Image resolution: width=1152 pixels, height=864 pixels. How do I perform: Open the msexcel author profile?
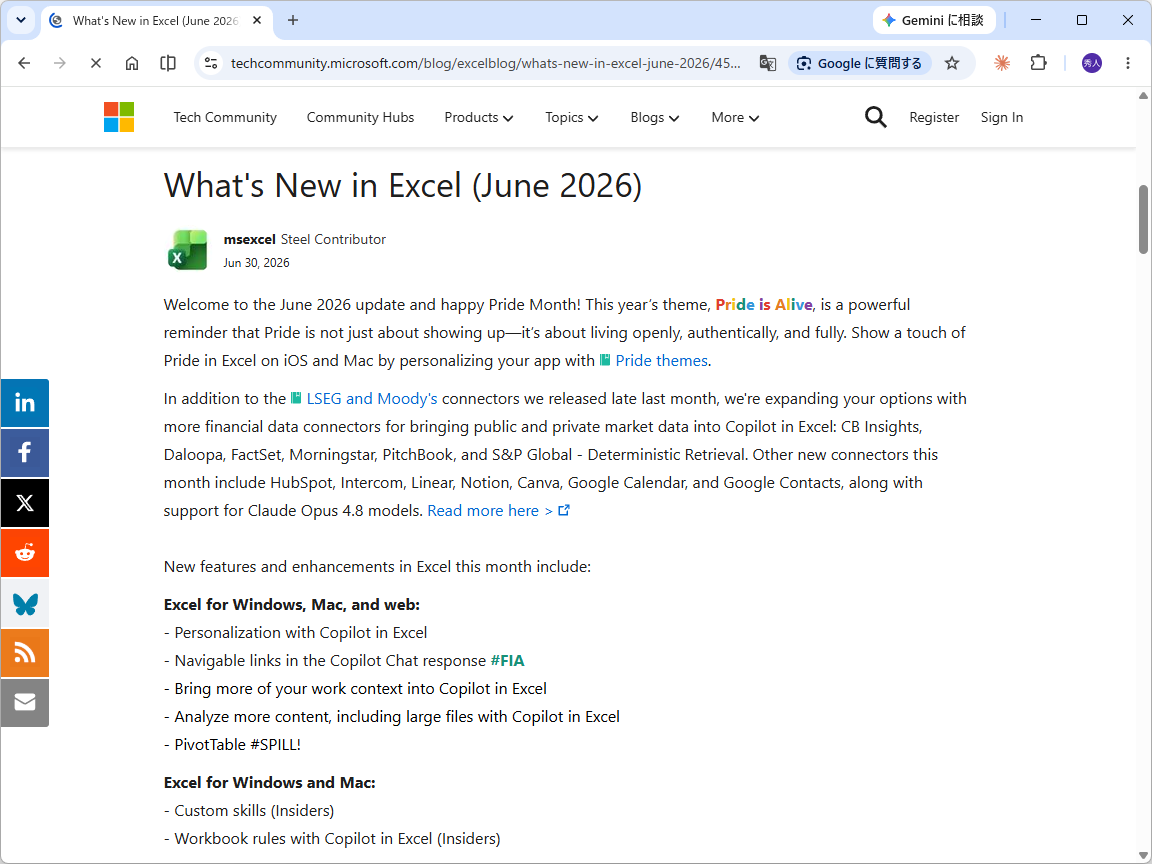249,240
